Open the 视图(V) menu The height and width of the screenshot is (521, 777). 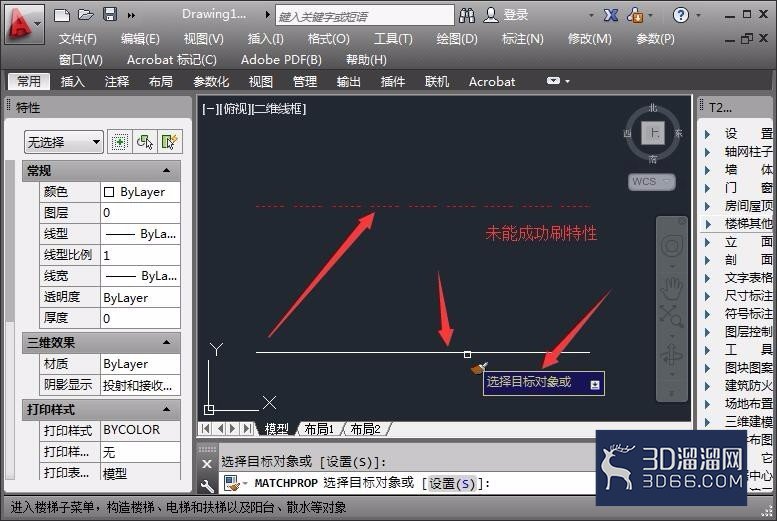[204, 39]
